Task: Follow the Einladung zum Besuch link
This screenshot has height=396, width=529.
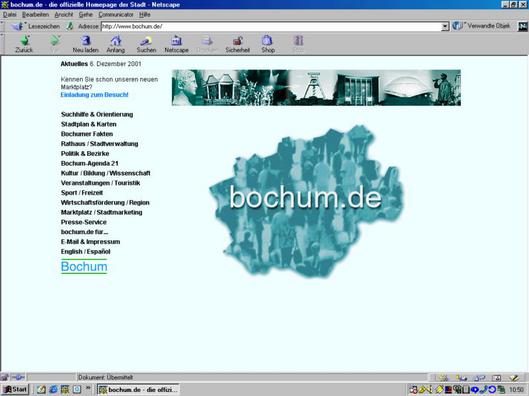Action: tap(94, 95)
